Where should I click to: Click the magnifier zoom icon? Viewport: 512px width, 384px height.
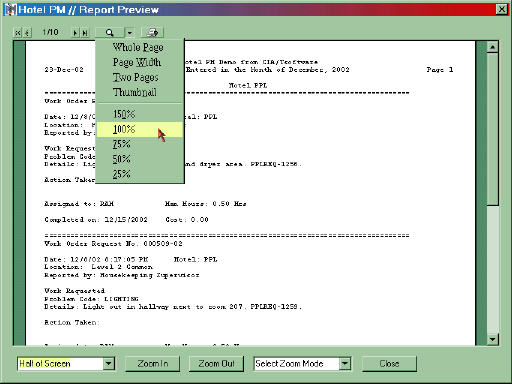[110, 33]
